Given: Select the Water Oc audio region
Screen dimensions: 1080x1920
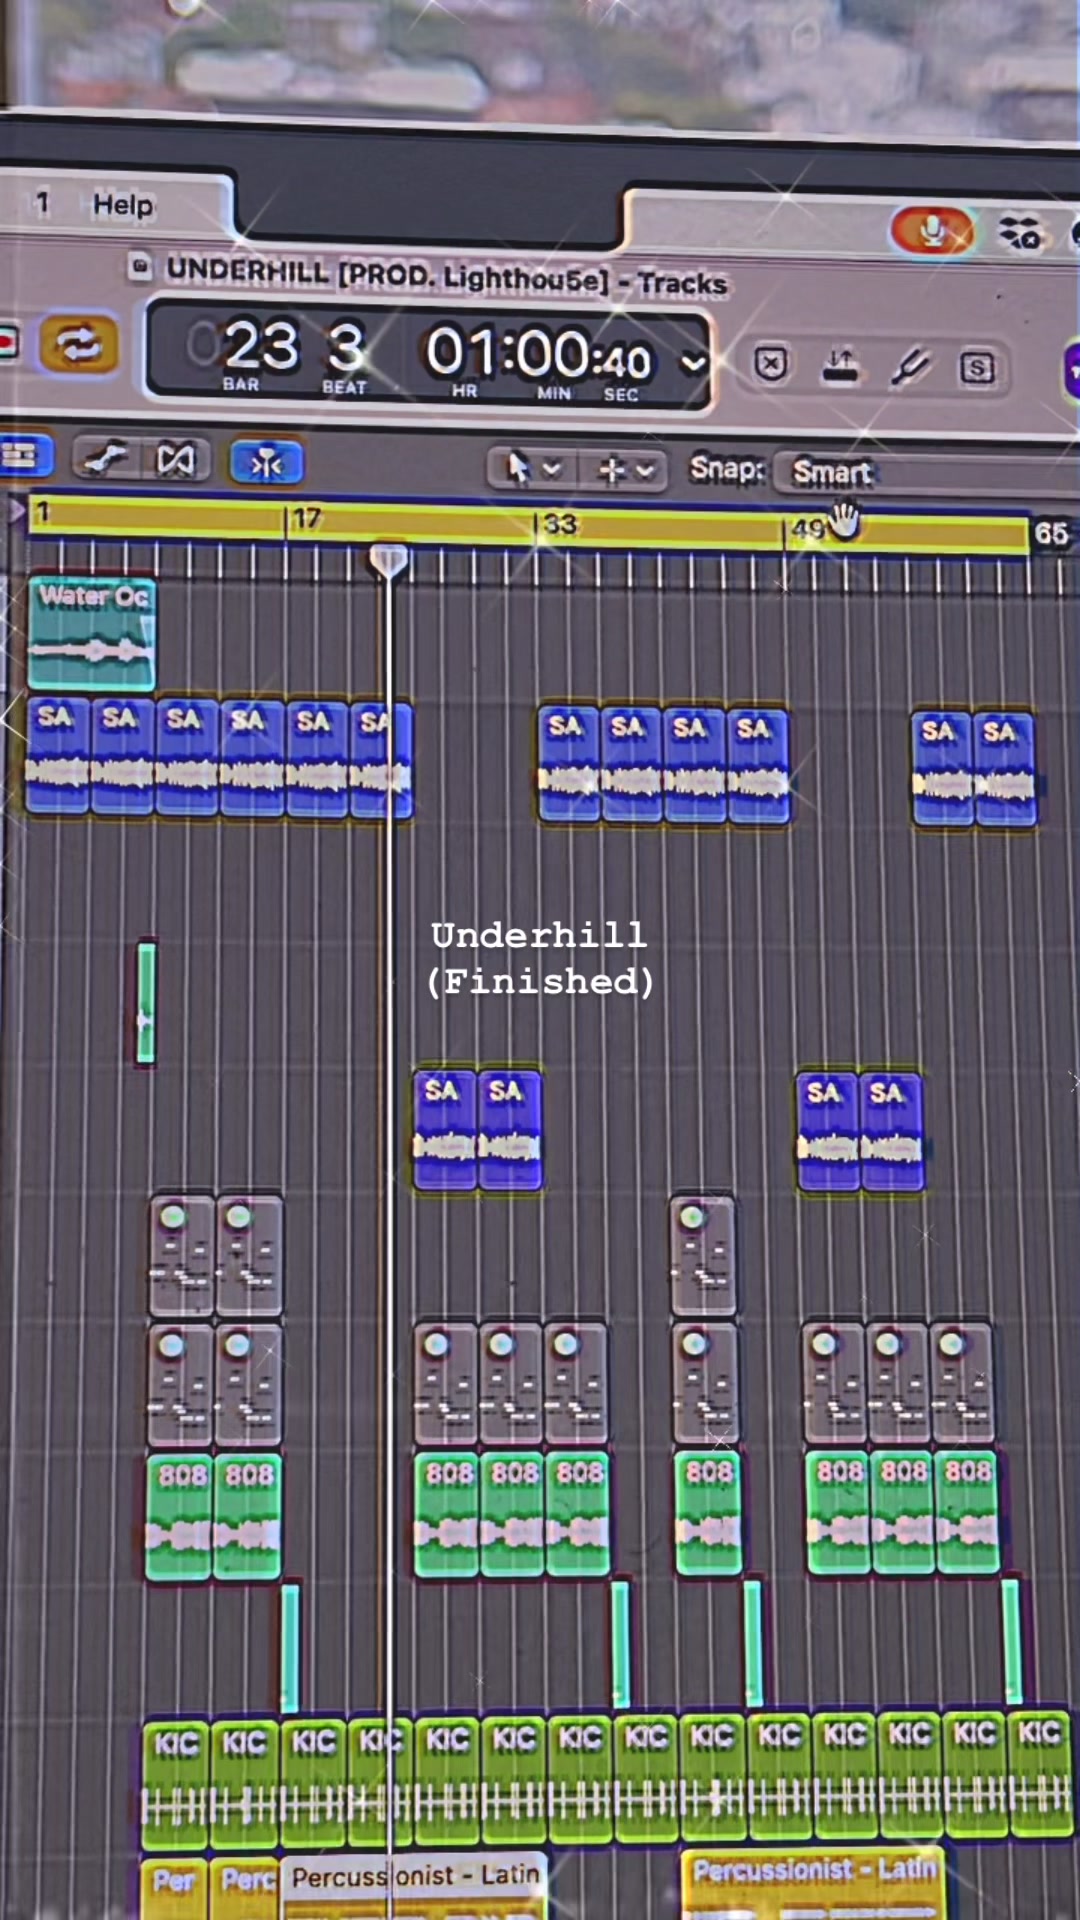Looking at the screenshot, I should click(x=92, y=633).
